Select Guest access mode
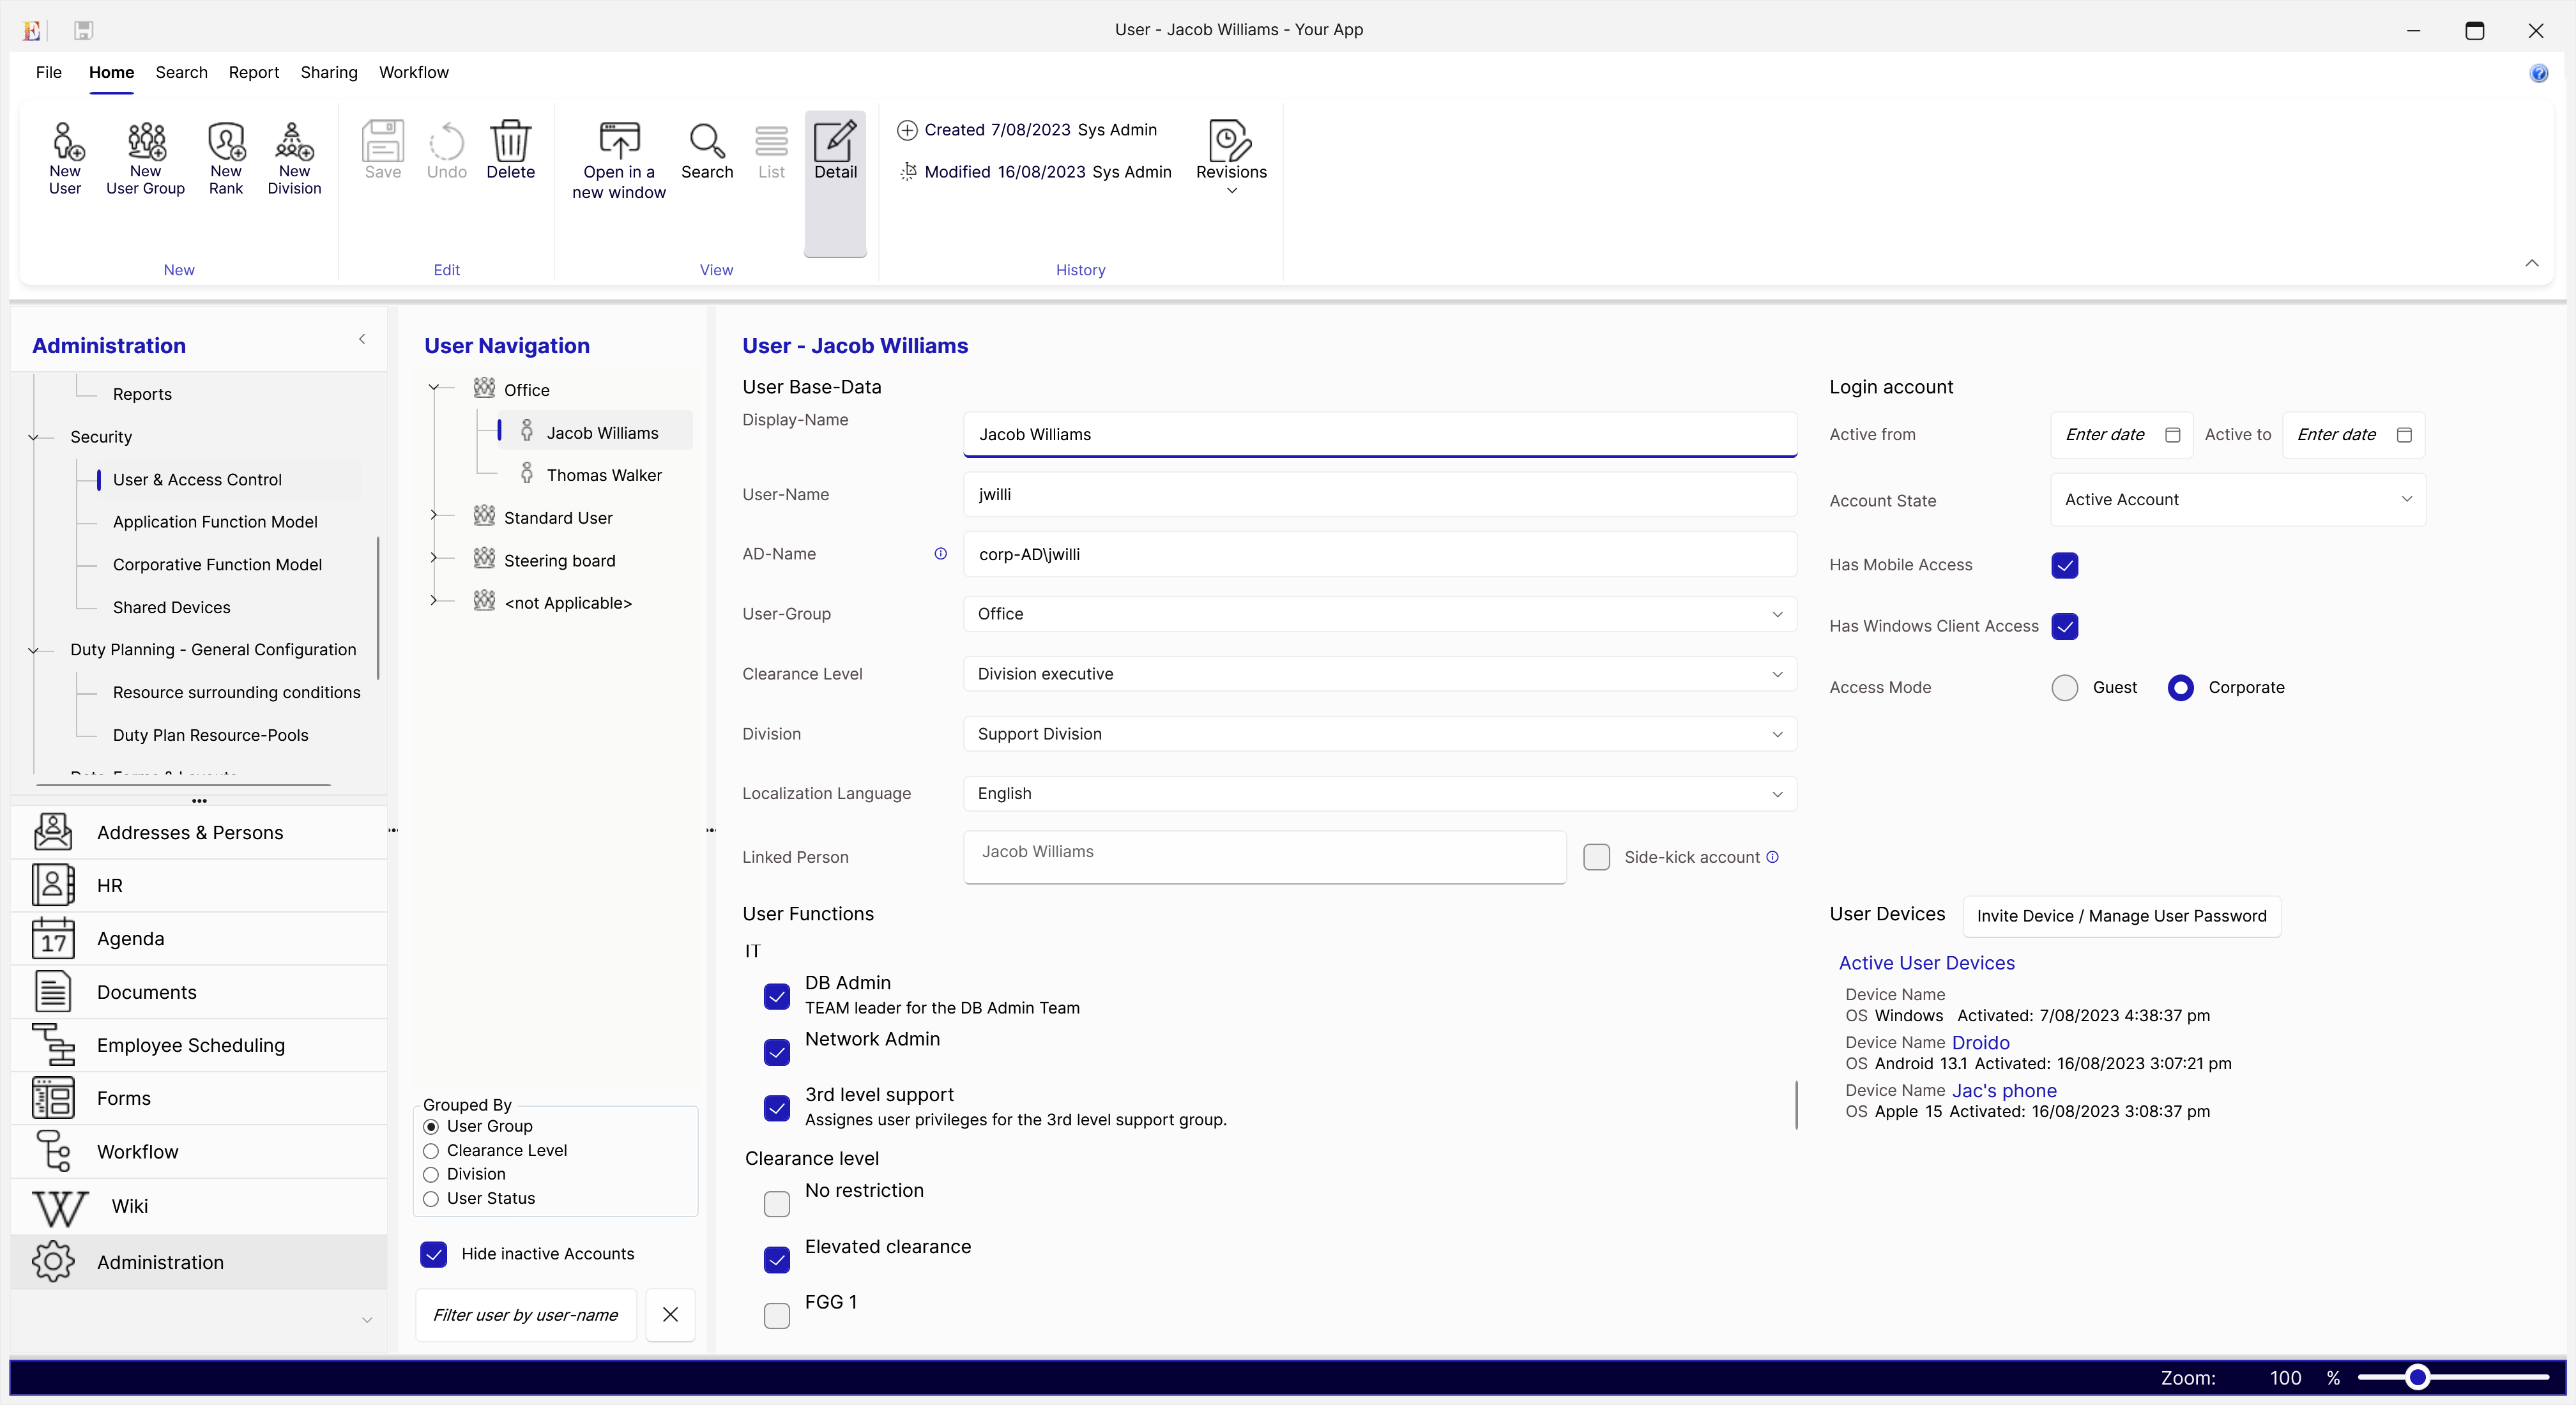This screenshot has width=2576, height=1405. pyautogui.click(x=2064, y=688)
